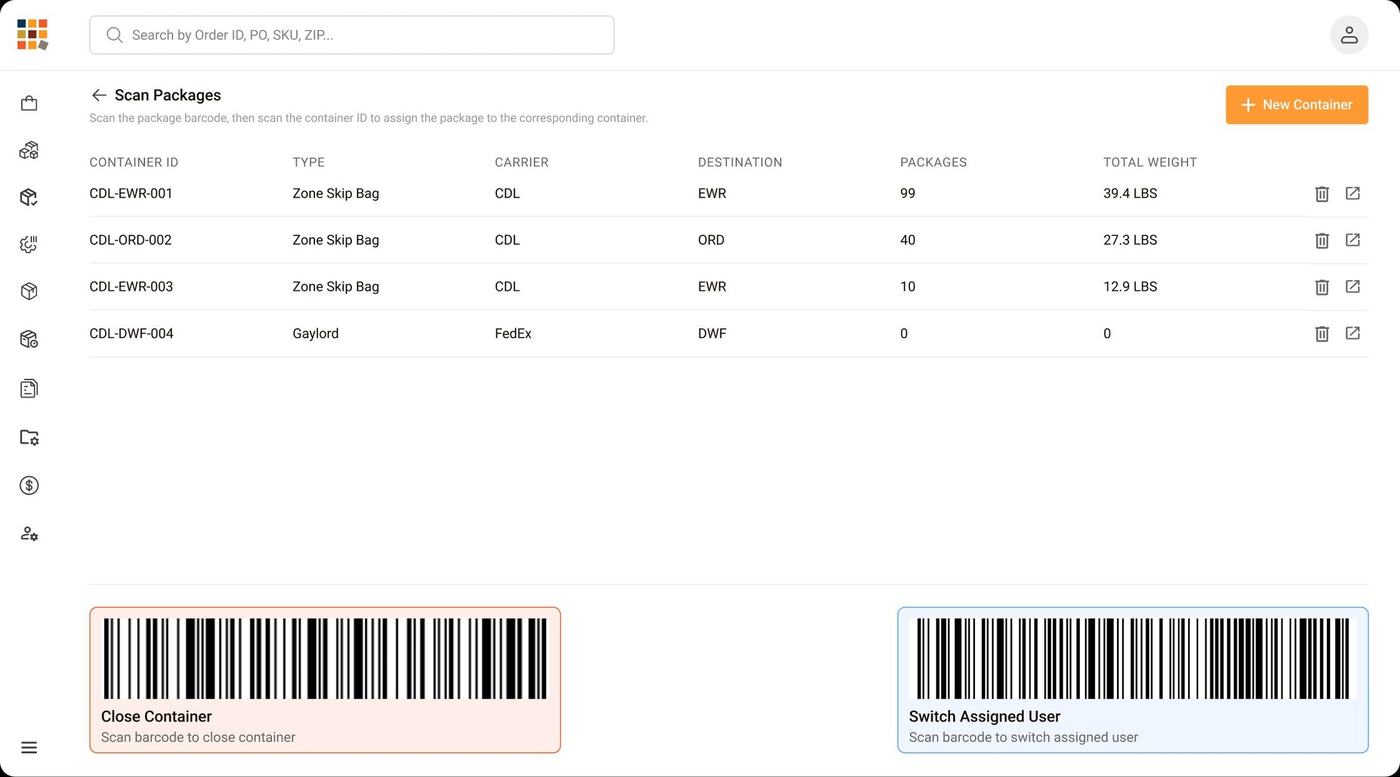The width and height of the screenshot is (1400, 777).
Task: Click the CONTAINER ID column header
Action: 134,162
